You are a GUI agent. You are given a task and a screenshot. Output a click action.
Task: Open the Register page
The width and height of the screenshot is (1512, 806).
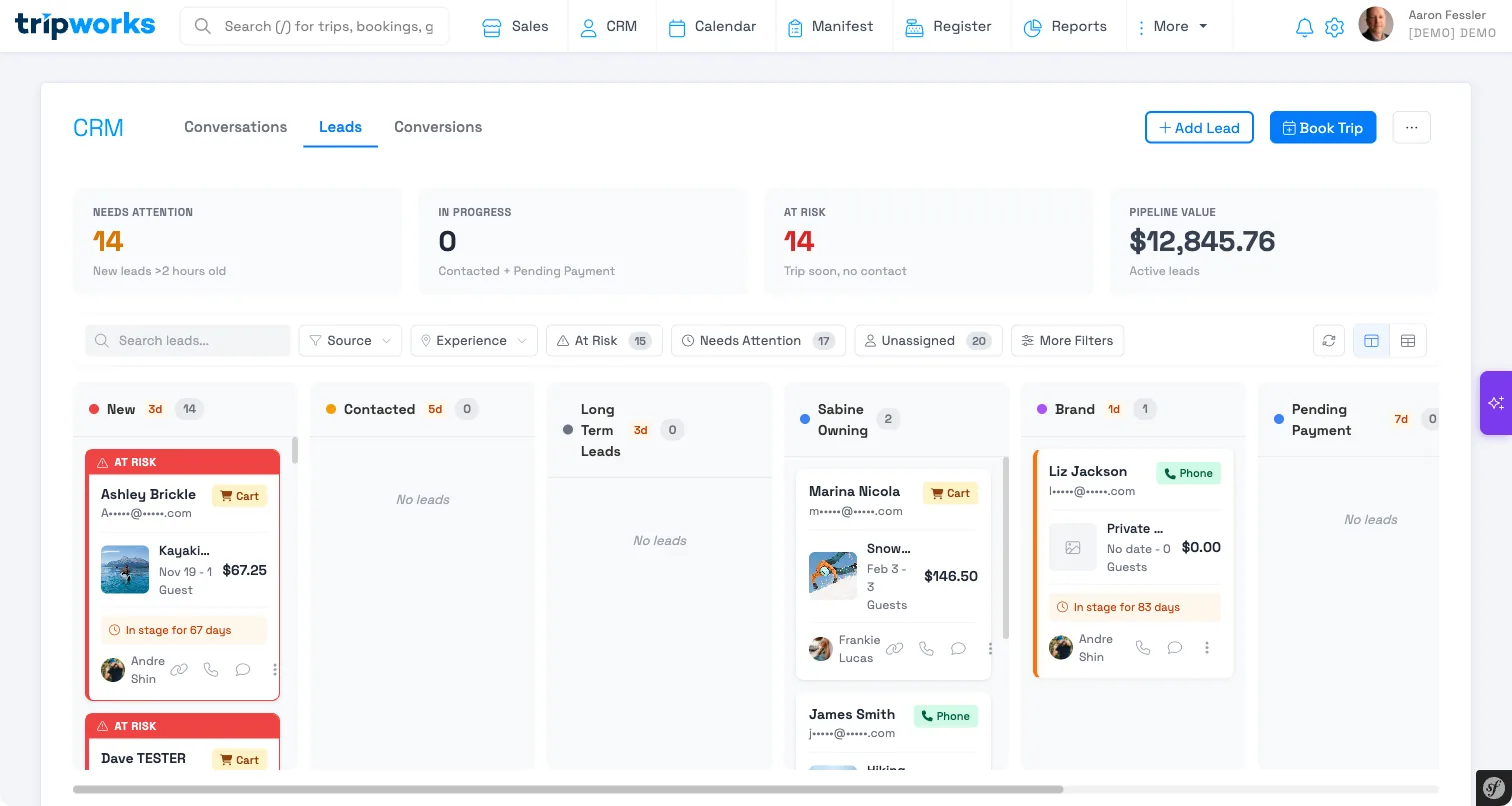tap(948, 27)
